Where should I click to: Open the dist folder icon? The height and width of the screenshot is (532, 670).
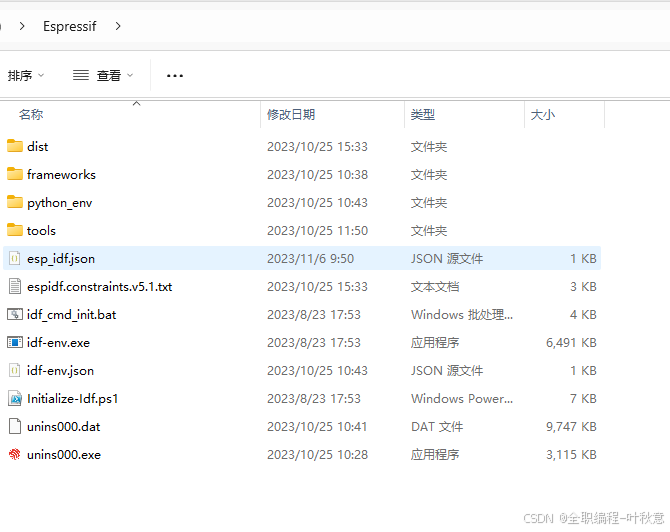point(15,146)
